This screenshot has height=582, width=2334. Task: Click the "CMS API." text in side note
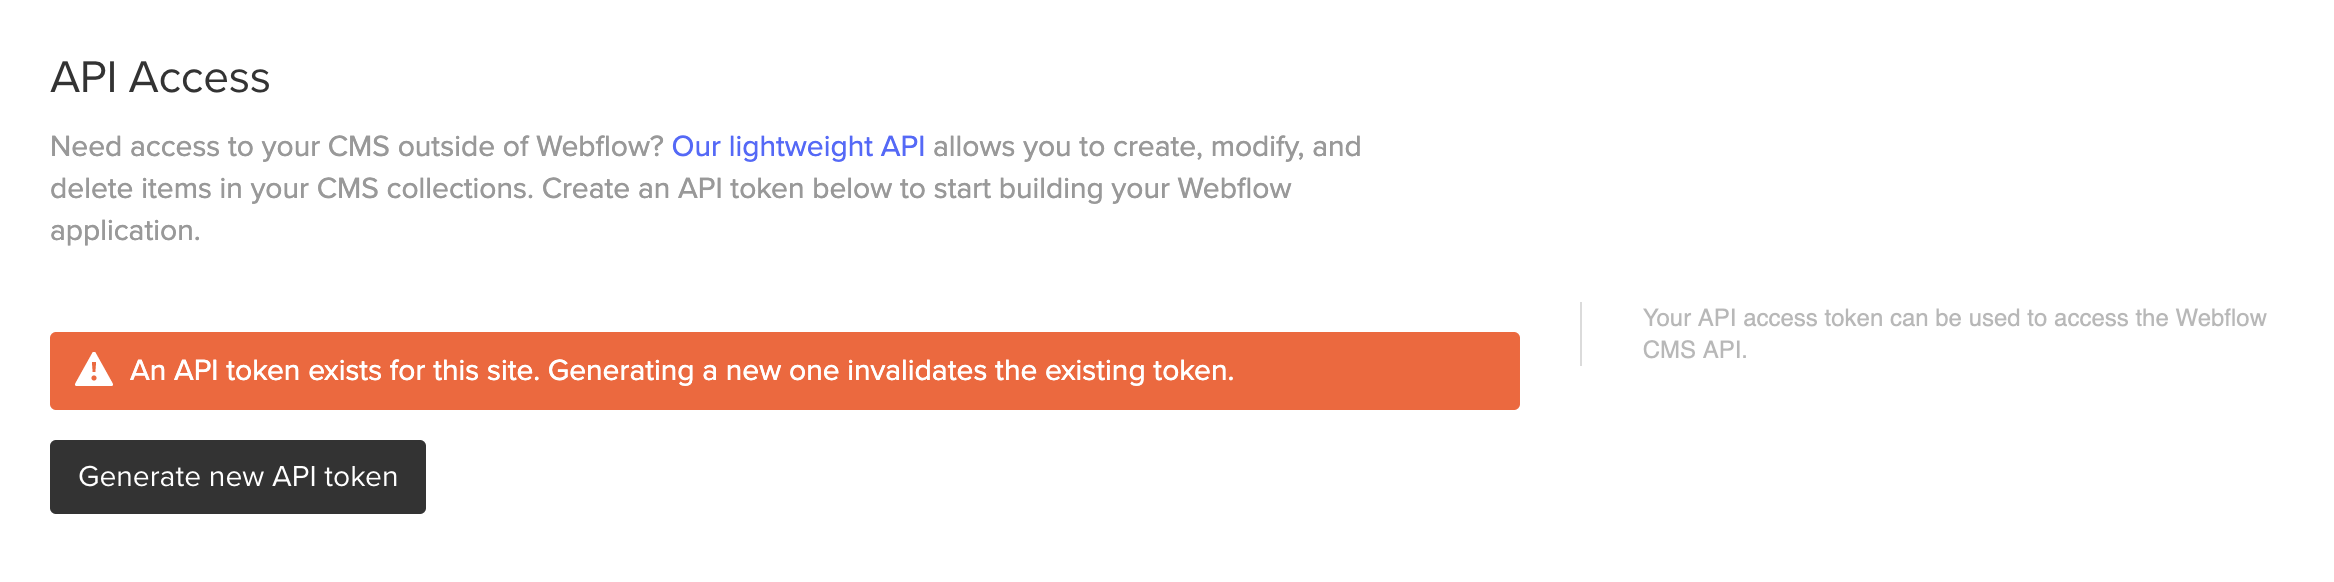[x=1695, y=350]
